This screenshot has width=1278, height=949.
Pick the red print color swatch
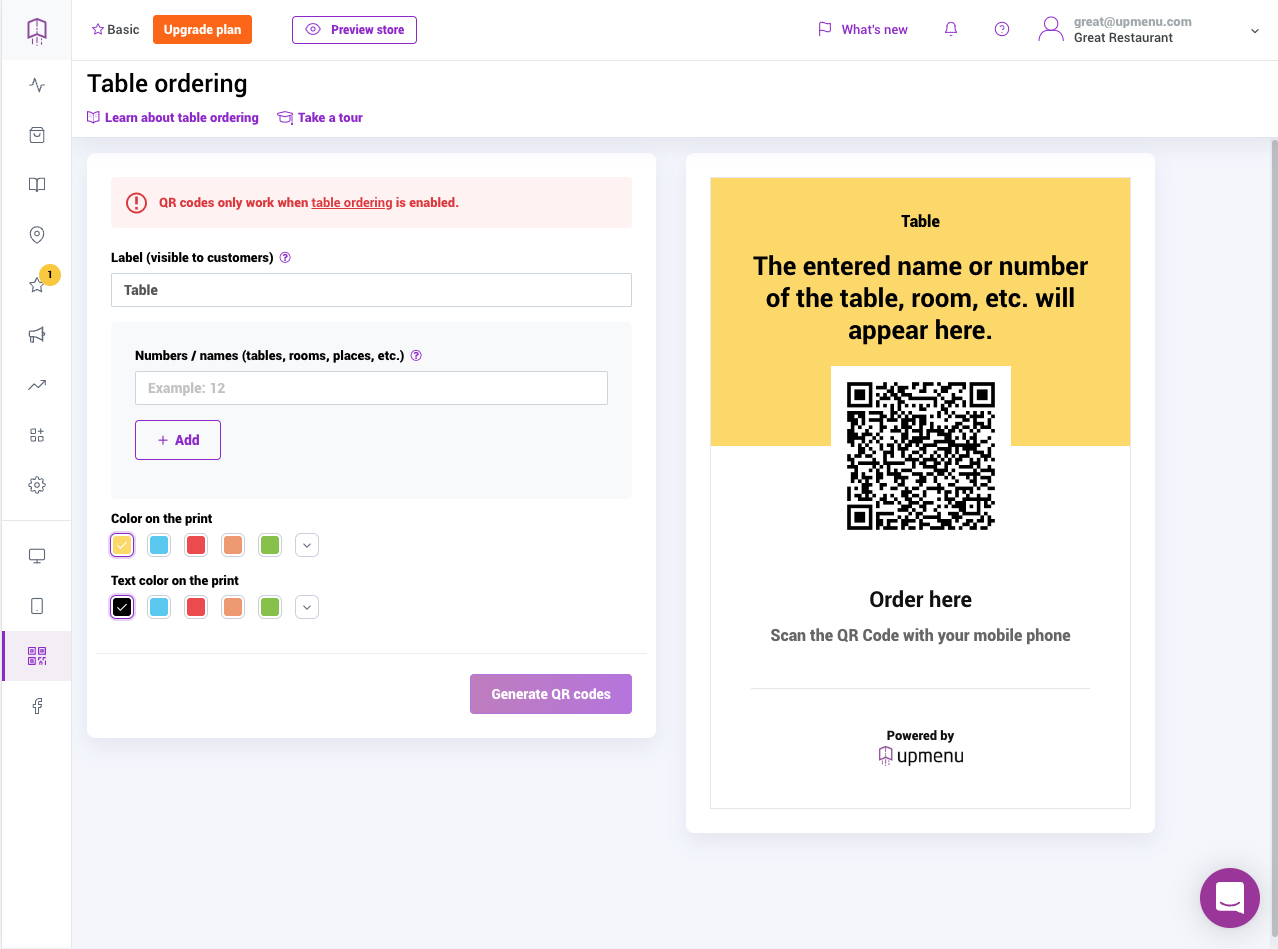click(196, 545)
